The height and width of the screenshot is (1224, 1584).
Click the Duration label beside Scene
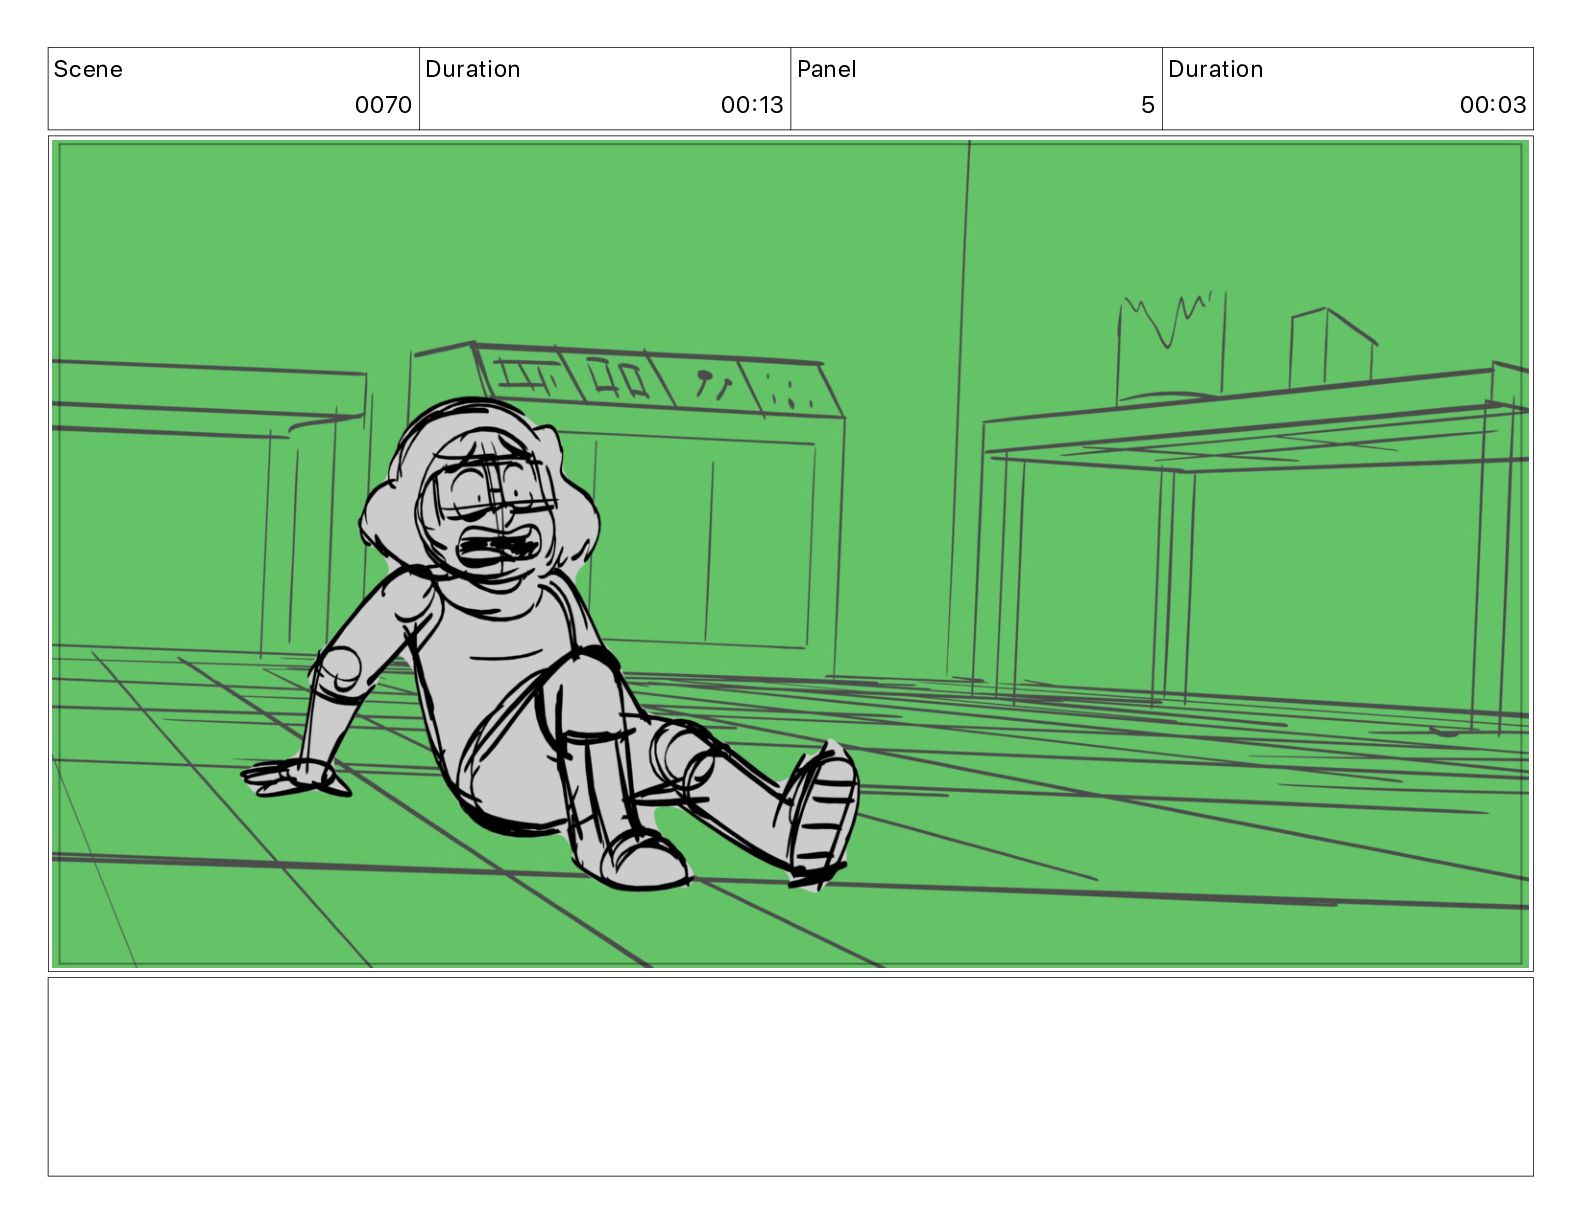[x=473, y=69]
